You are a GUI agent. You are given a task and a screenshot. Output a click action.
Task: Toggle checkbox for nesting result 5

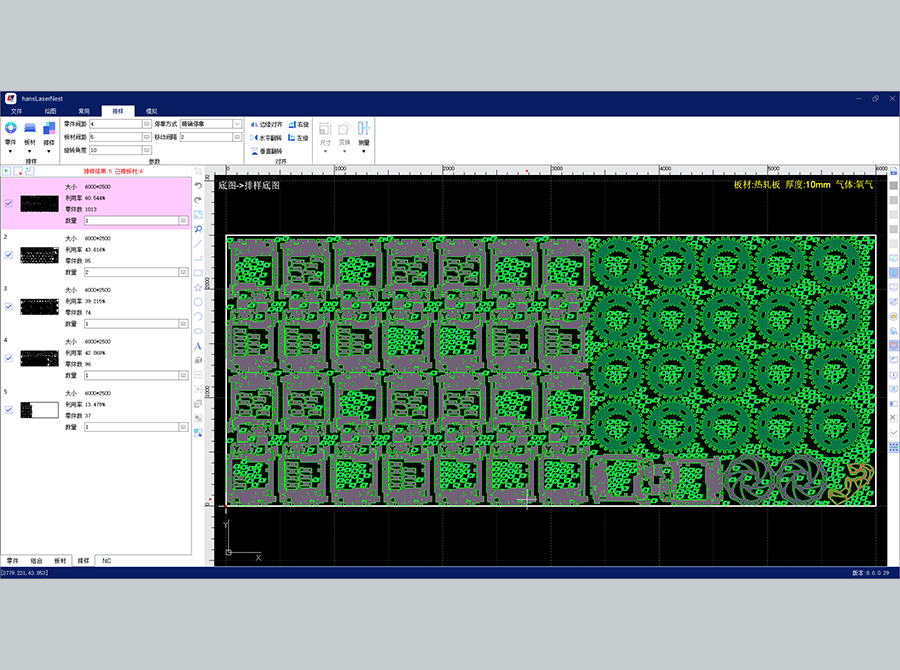pyautogui.click(x=9, y=410)
